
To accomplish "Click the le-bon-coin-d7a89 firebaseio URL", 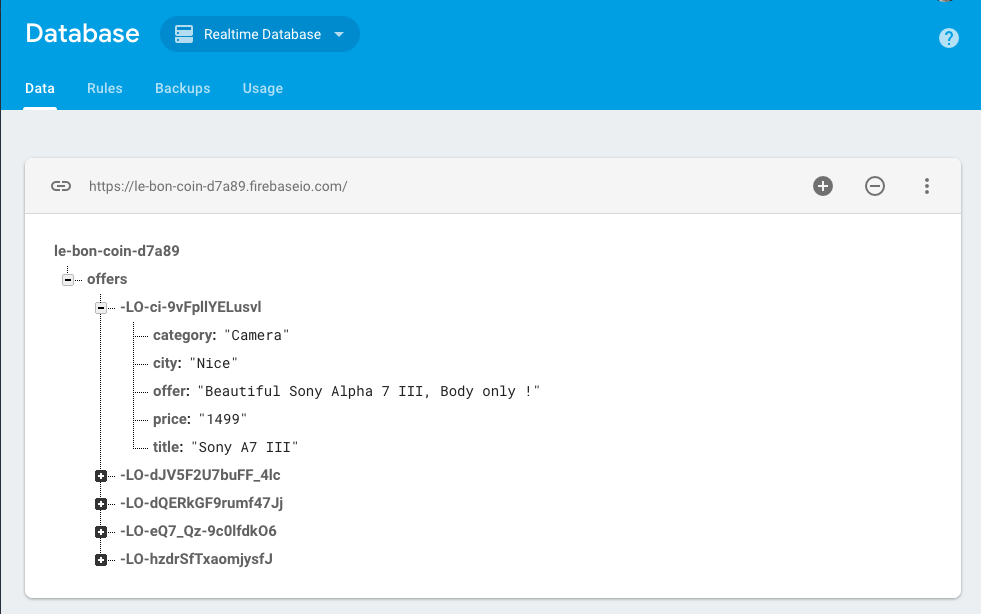I will tap(218, 187).
